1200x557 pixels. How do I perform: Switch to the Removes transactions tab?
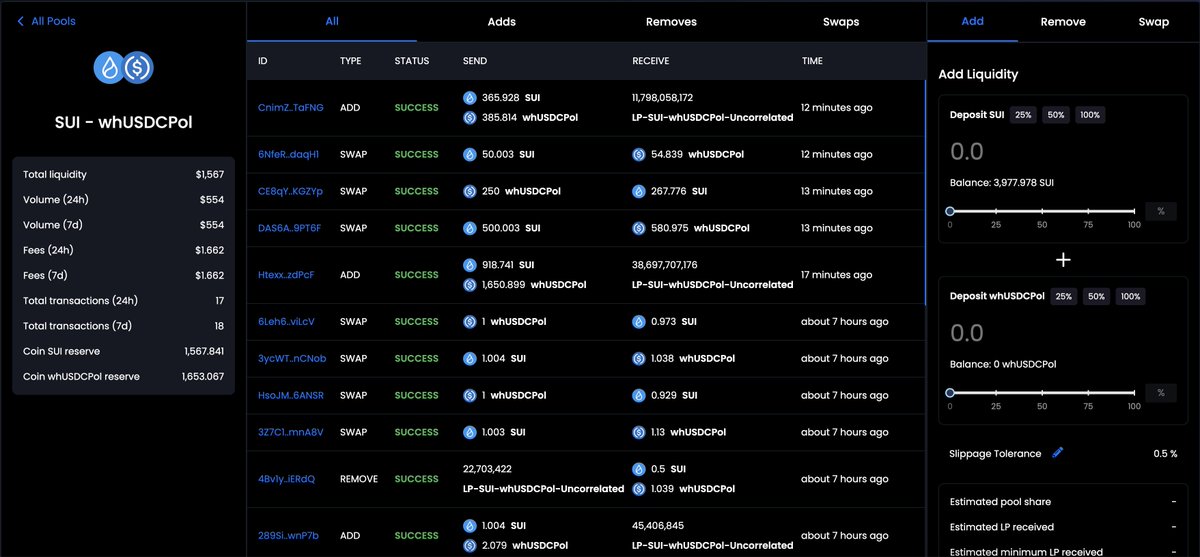click(x=671, y=21)
